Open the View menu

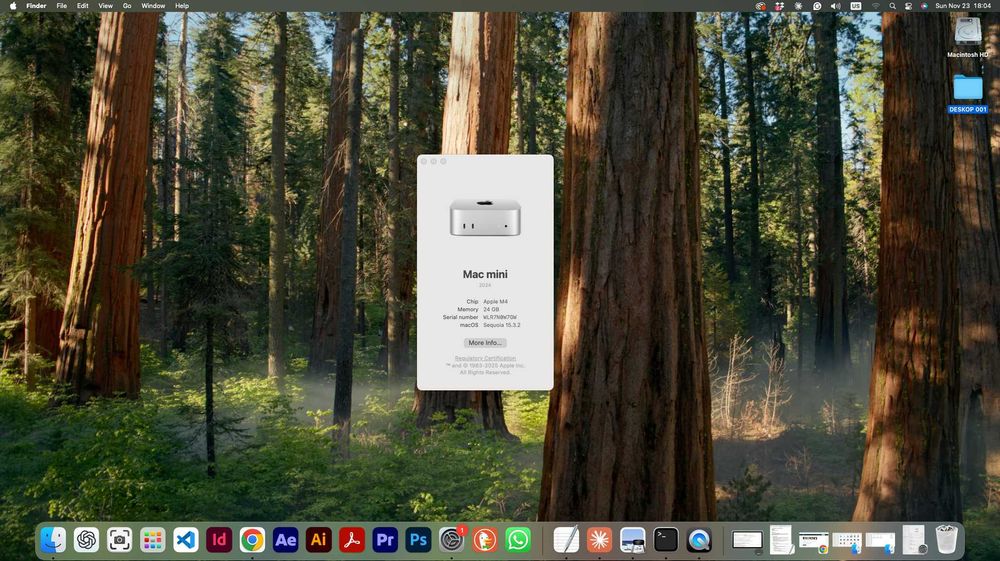click(105, 6)
